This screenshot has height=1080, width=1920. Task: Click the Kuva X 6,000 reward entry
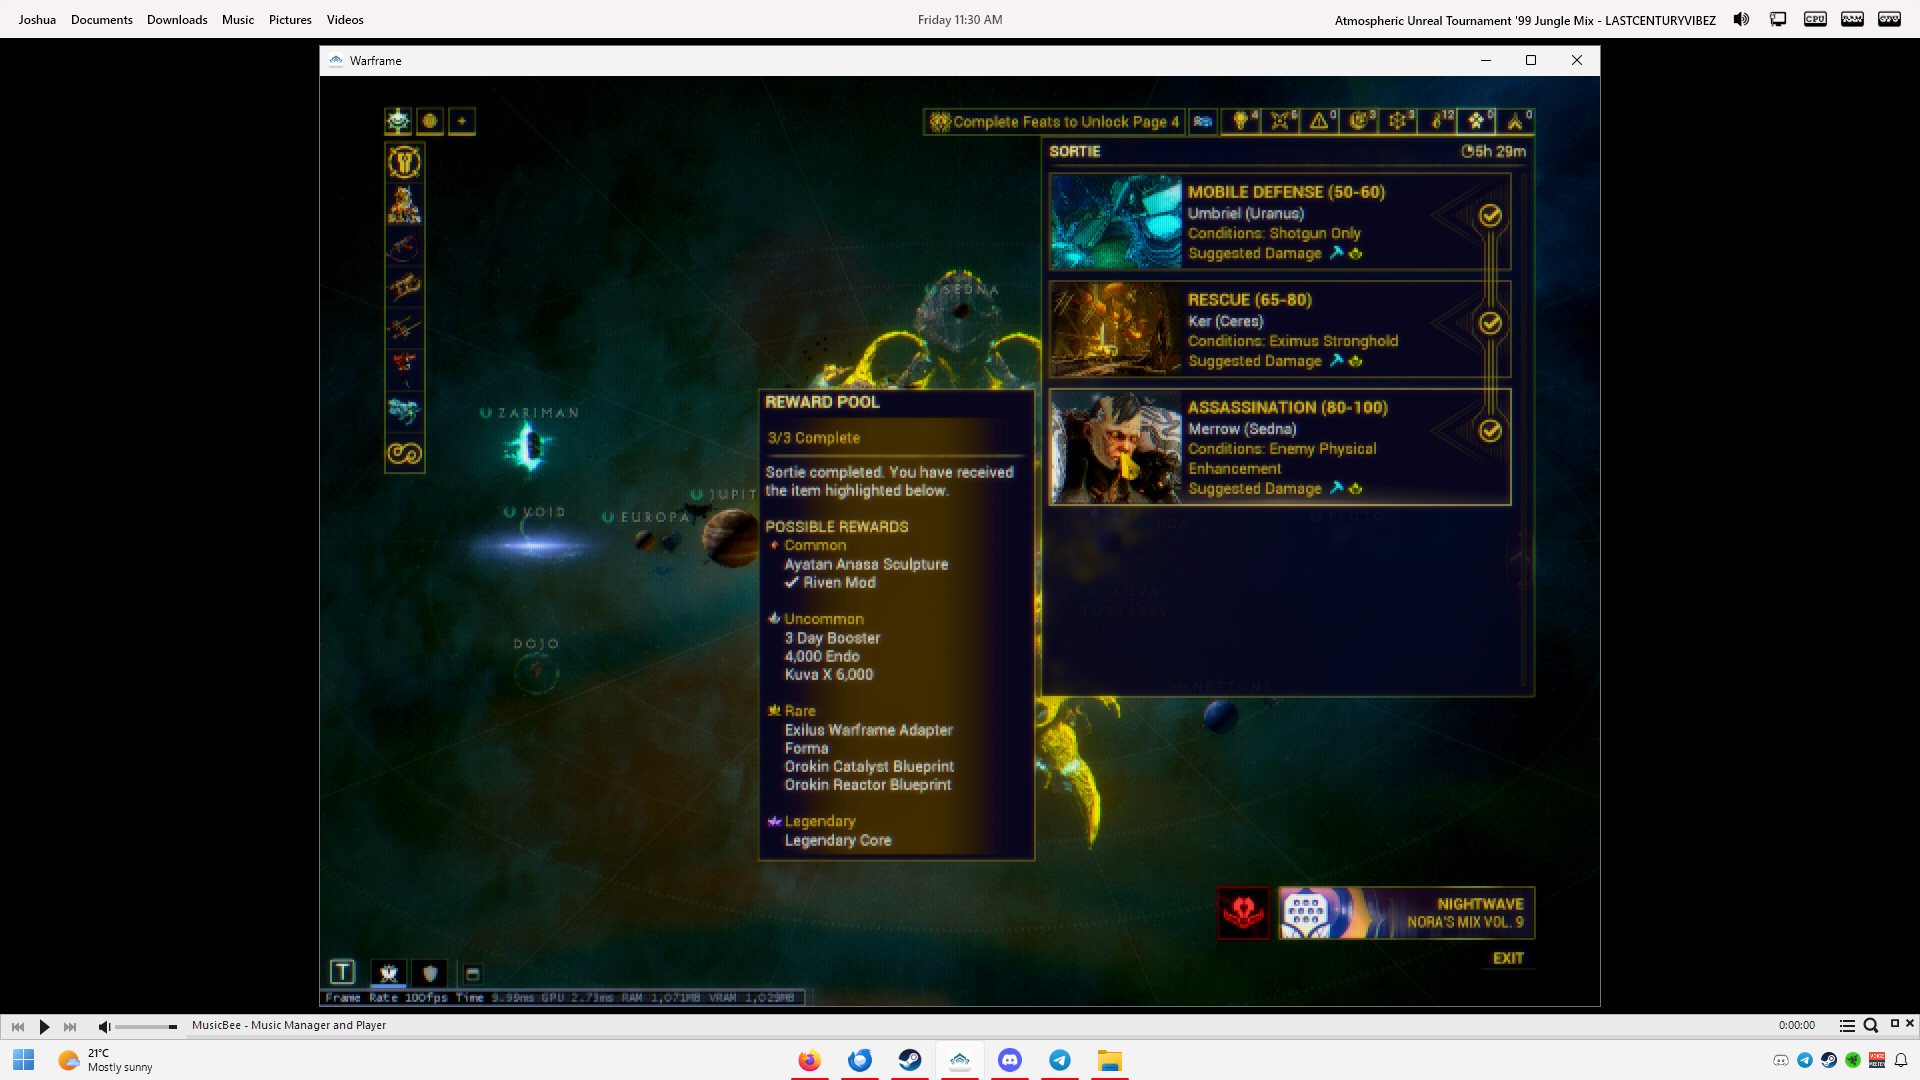(x=829, y=675)
